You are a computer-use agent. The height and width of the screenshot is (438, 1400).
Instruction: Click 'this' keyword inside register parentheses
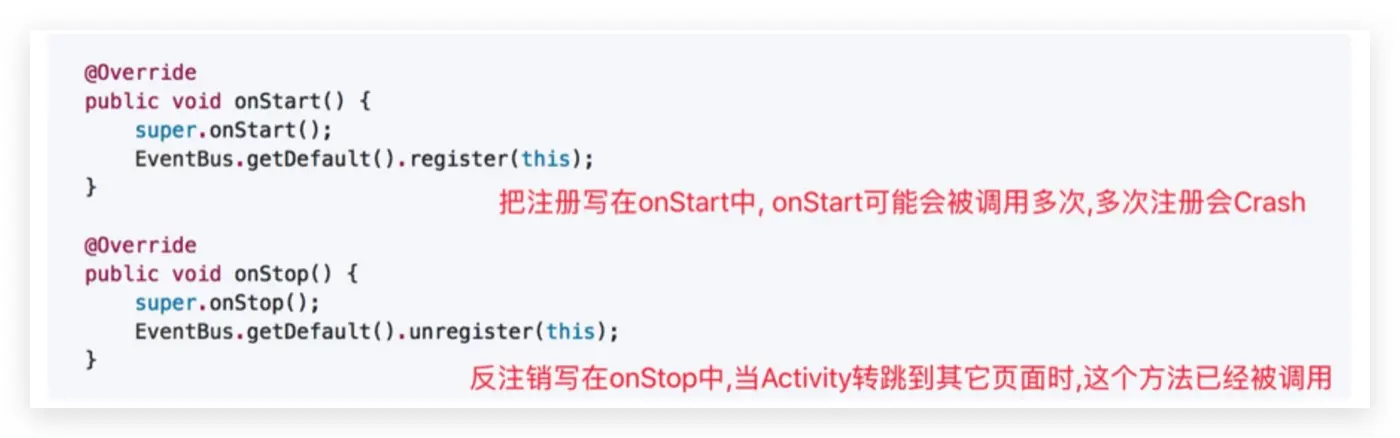pyautogui.click(x=545, y=159)
